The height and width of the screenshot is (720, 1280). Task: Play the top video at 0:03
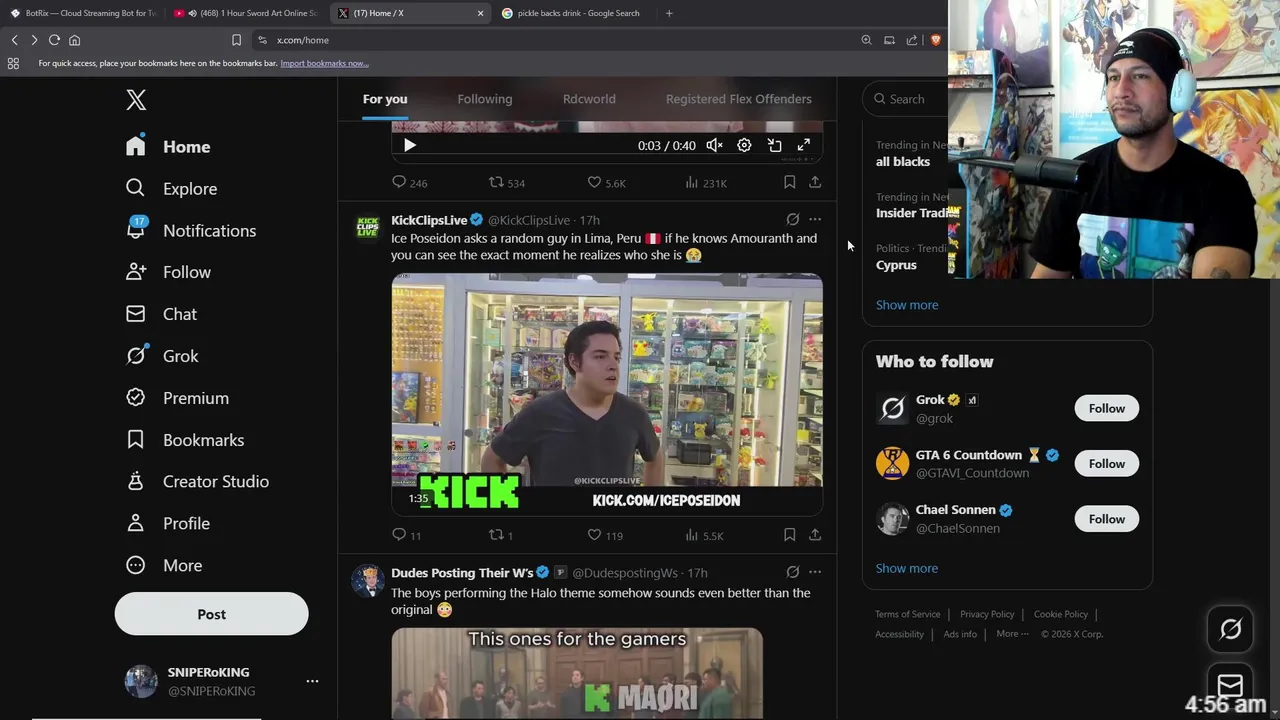[x=409, y=146]
